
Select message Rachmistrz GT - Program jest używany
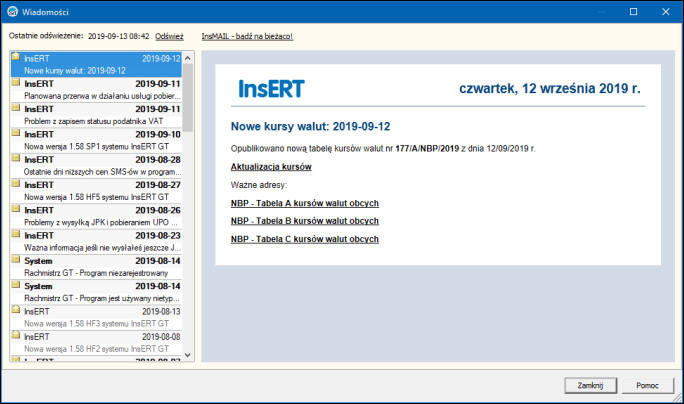(96, 292)
